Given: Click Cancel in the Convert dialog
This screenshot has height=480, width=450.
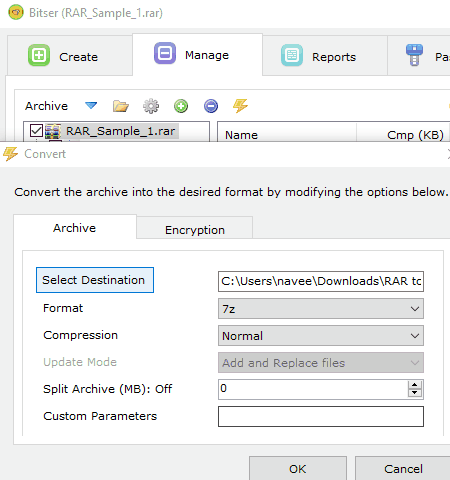Looking at the screenshot, I should pyautogui.click(x=403, y=468).
